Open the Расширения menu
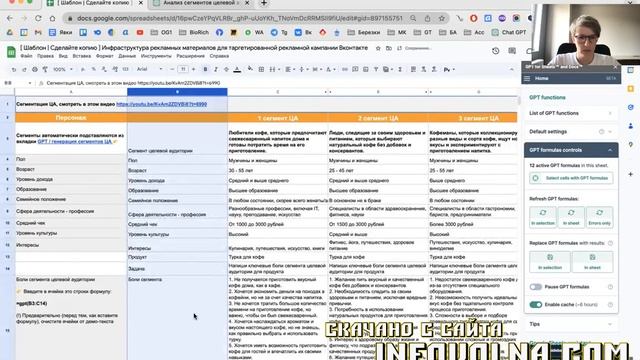Image resolution: width=640 pixels, height=360 pixels. [191, 56]
